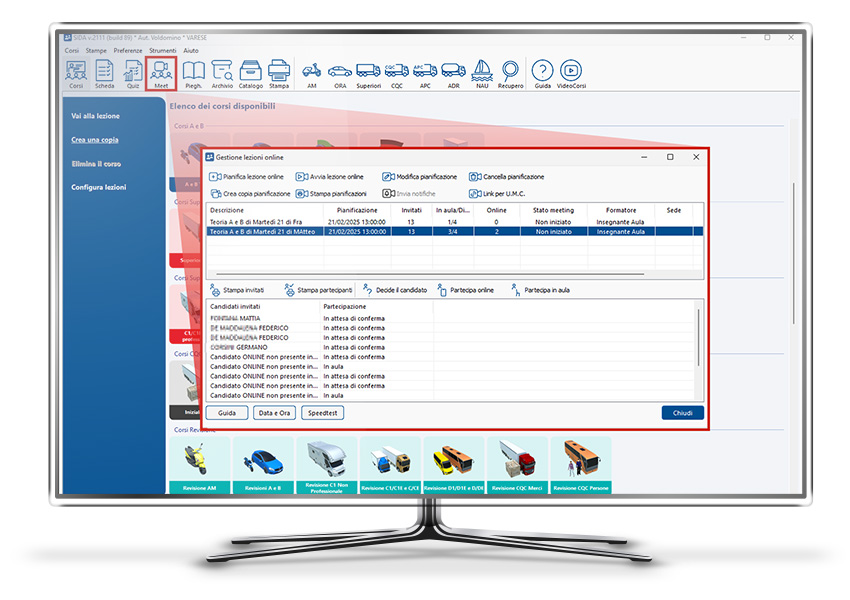Click Pianifica lezione online
Viewport: 850px width, 600px height.
click(246, 177)
